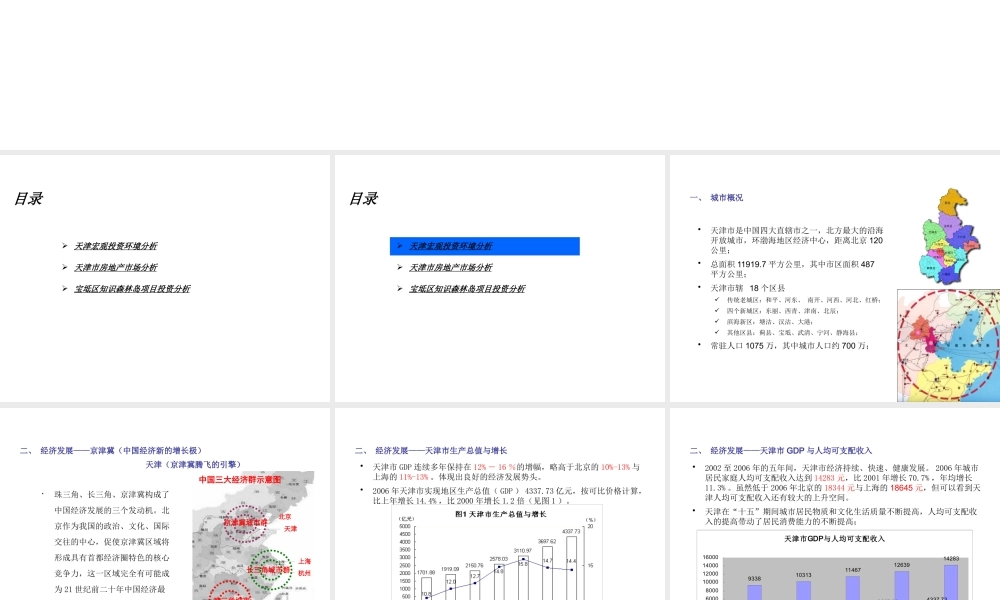Click the 4337.73 bar in the GDP chart
1000x600 pixels.
pyautogui.click(x=571, y=567)
